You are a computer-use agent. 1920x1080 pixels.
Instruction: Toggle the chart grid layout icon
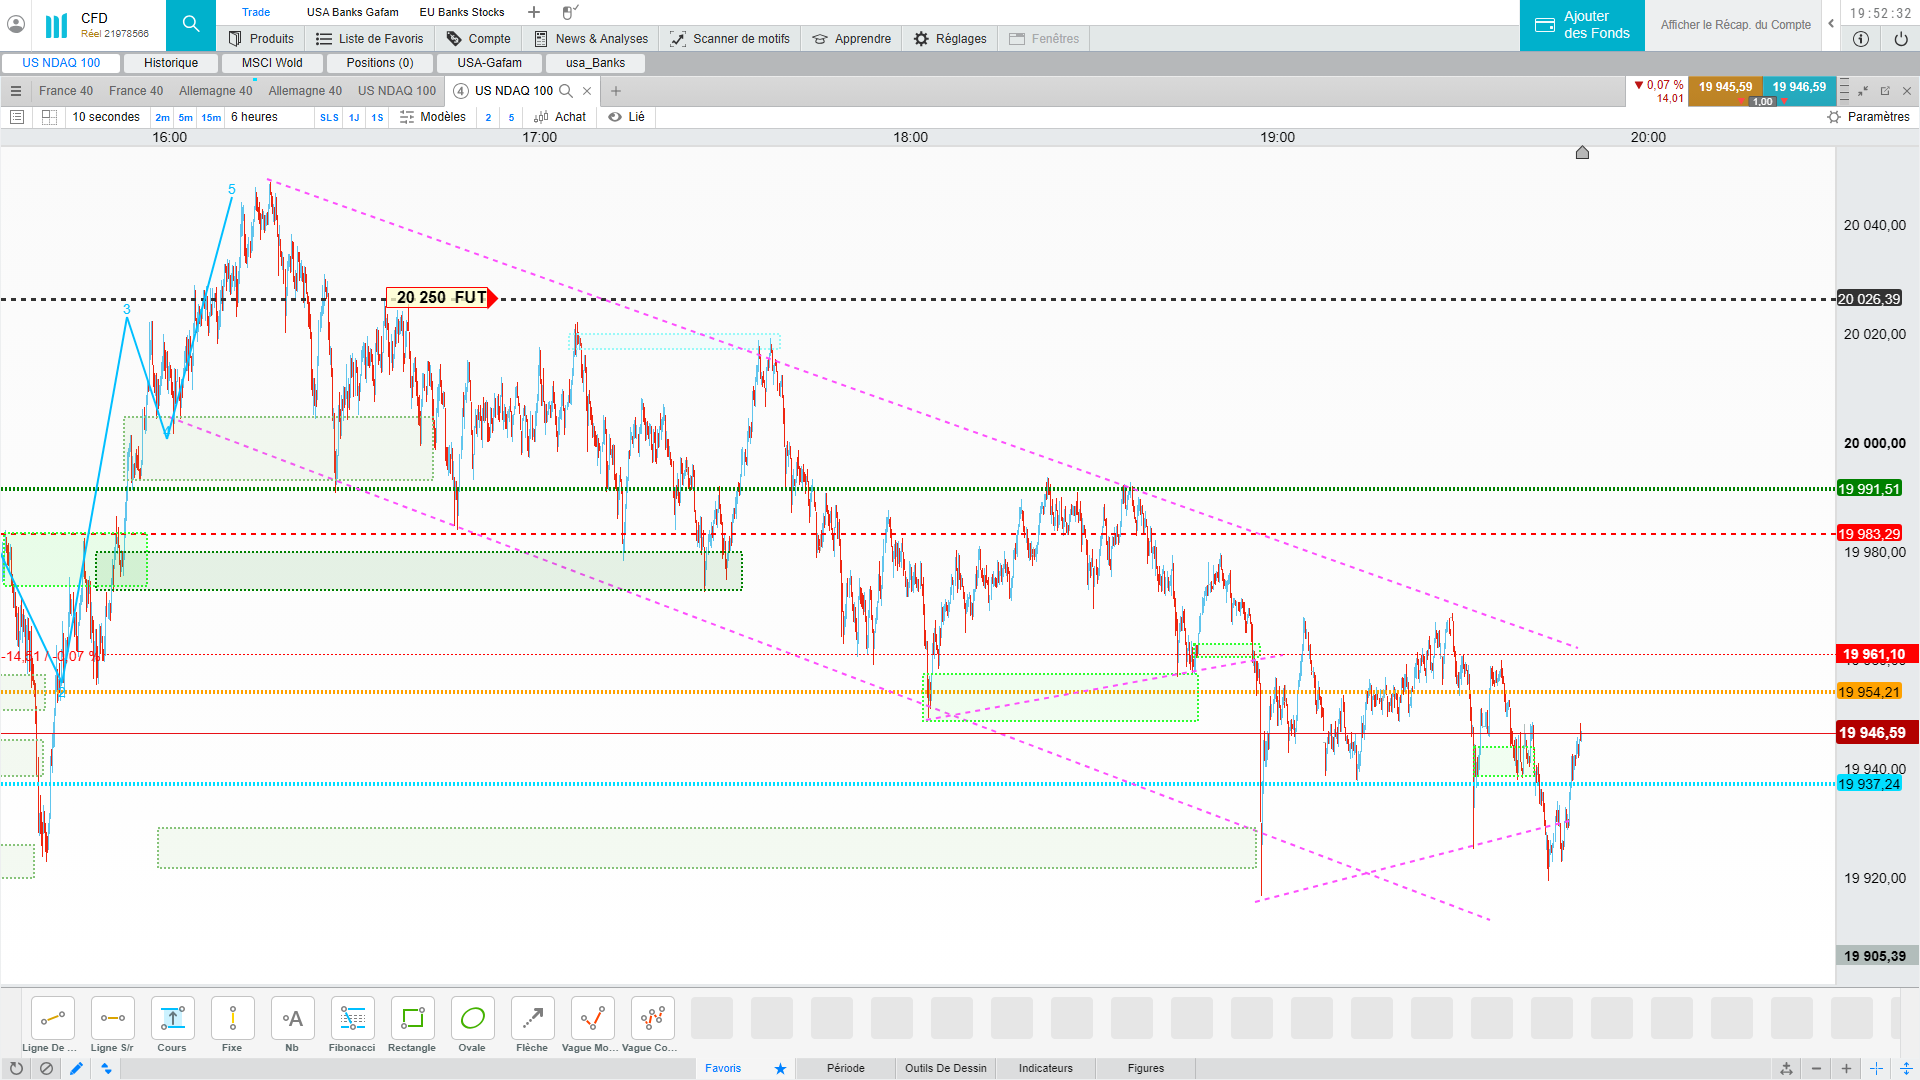pos(49,117)
